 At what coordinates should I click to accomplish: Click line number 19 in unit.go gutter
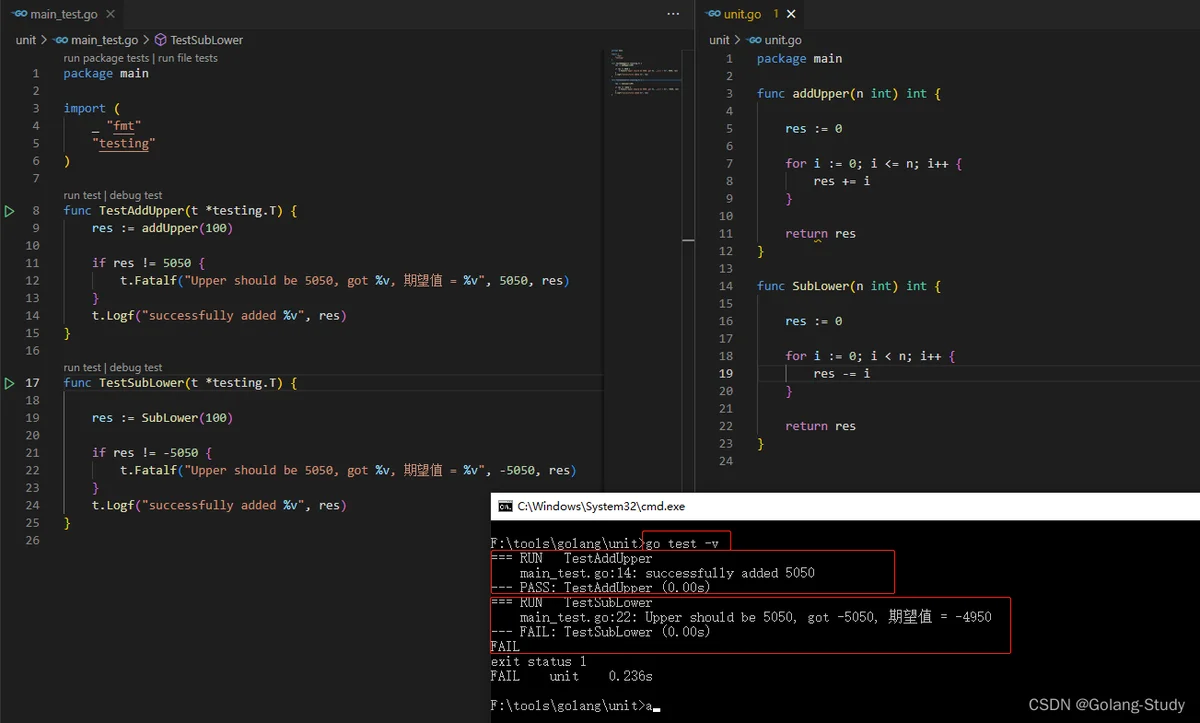point(725,373)
